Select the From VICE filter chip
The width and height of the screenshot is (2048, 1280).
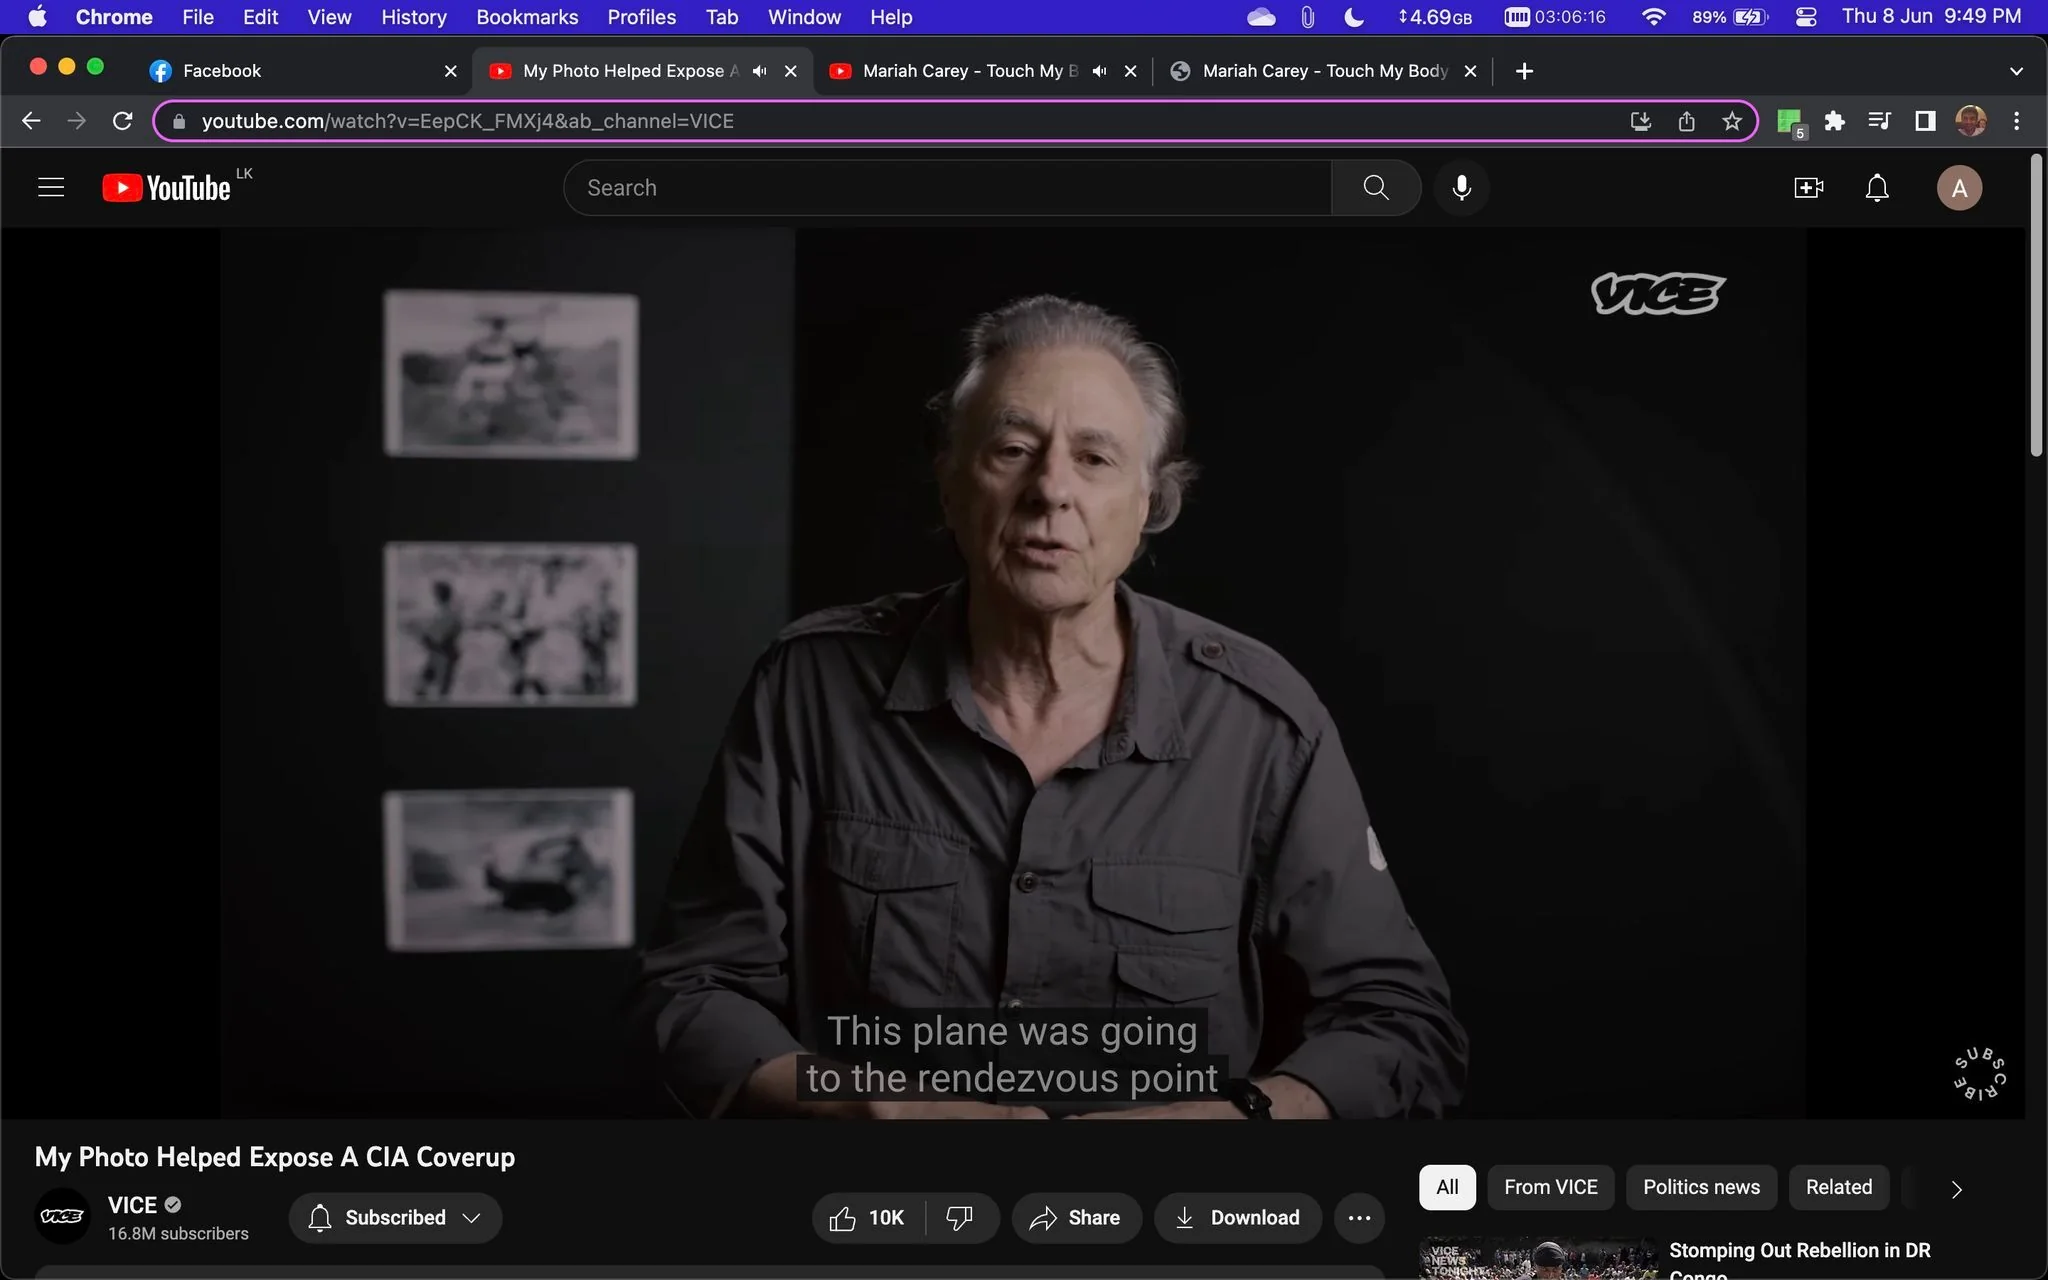1550,1187
